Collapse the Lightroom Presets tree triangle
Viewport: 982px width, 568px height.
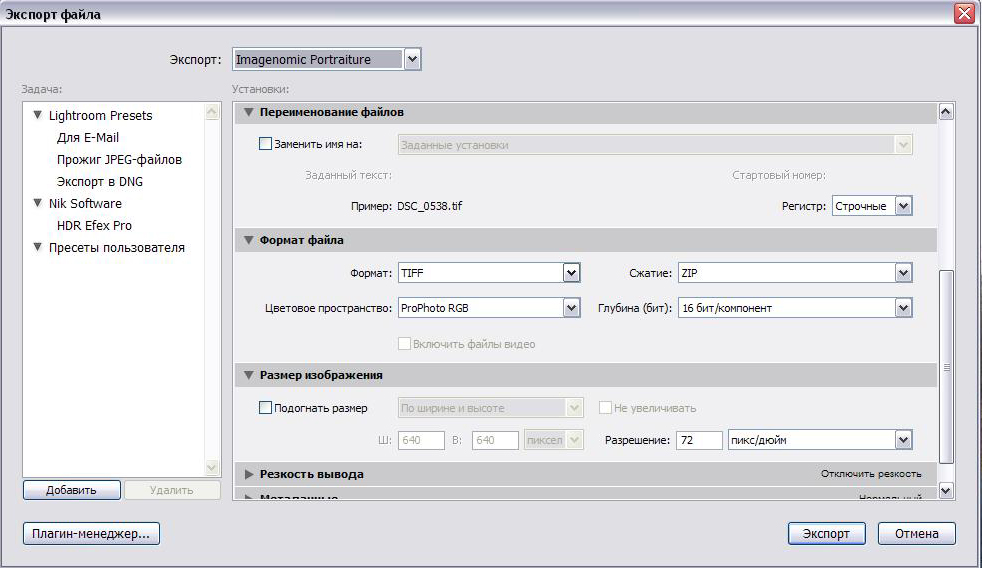click(38, 116)
